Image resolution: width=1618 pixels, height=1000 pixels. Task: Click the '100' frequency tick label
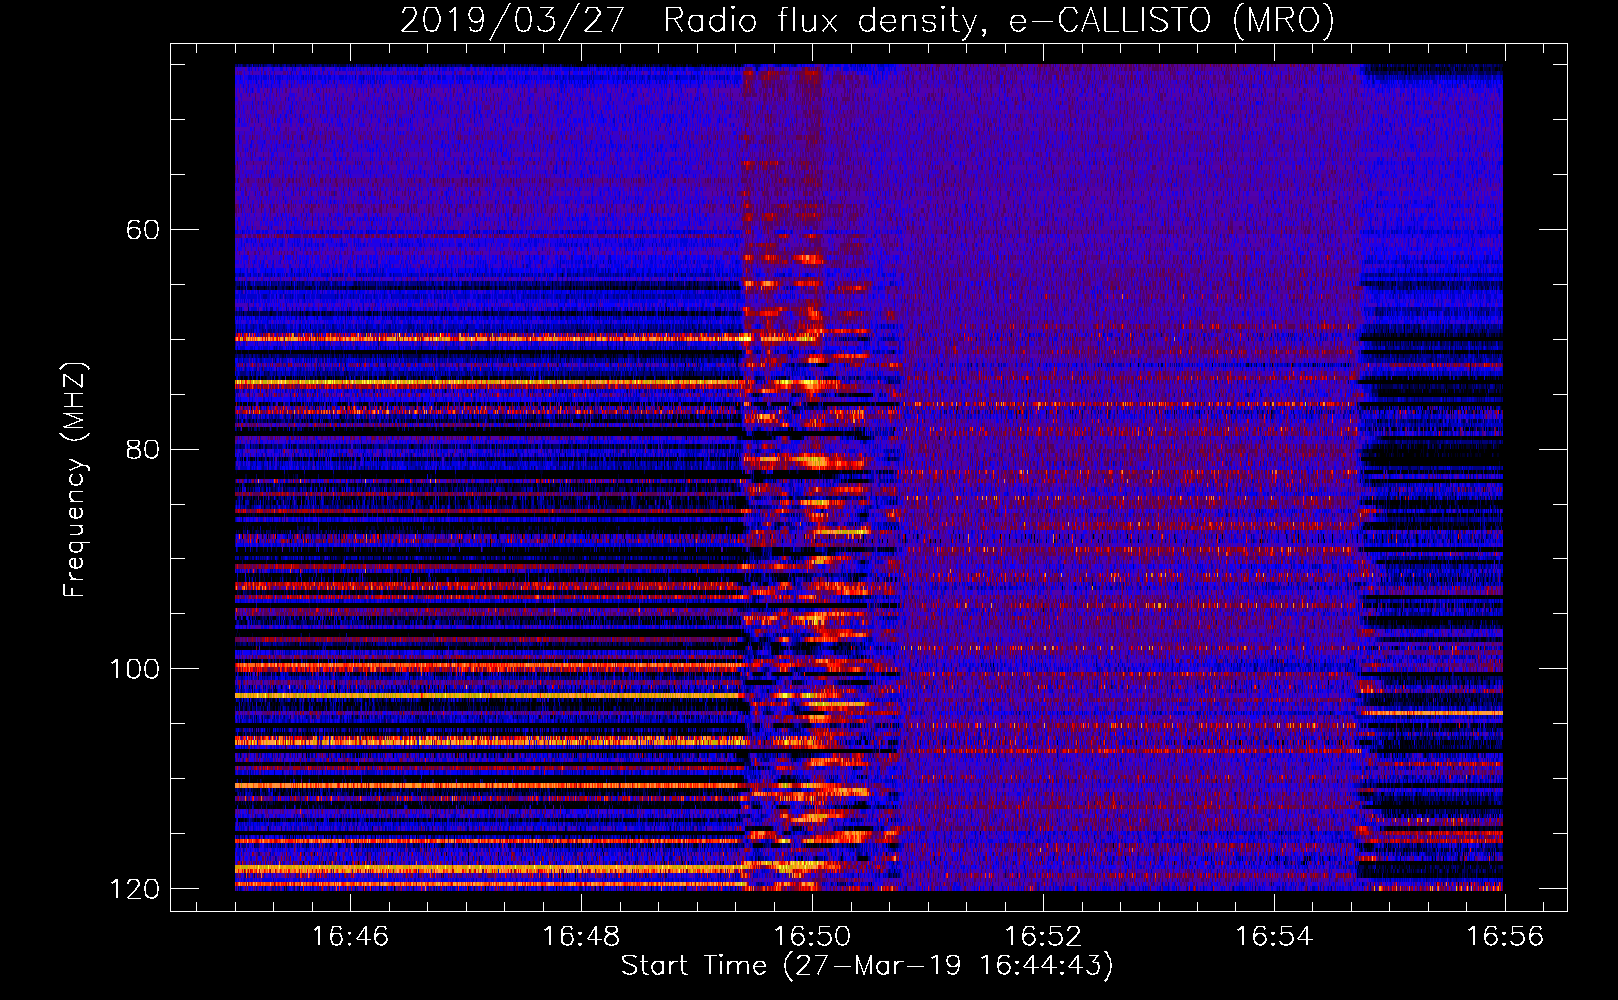(133, 669)
